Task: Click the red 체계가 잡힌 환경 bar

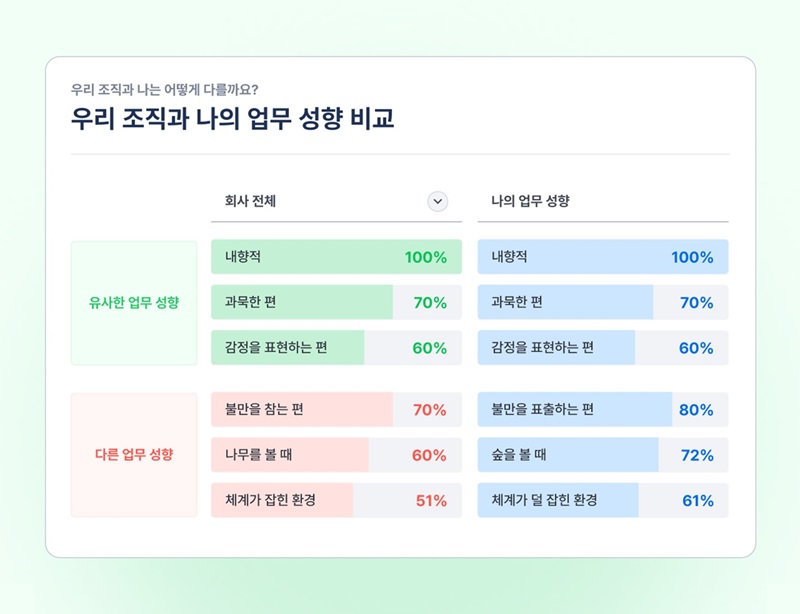Action: click(x=336, y=500)
